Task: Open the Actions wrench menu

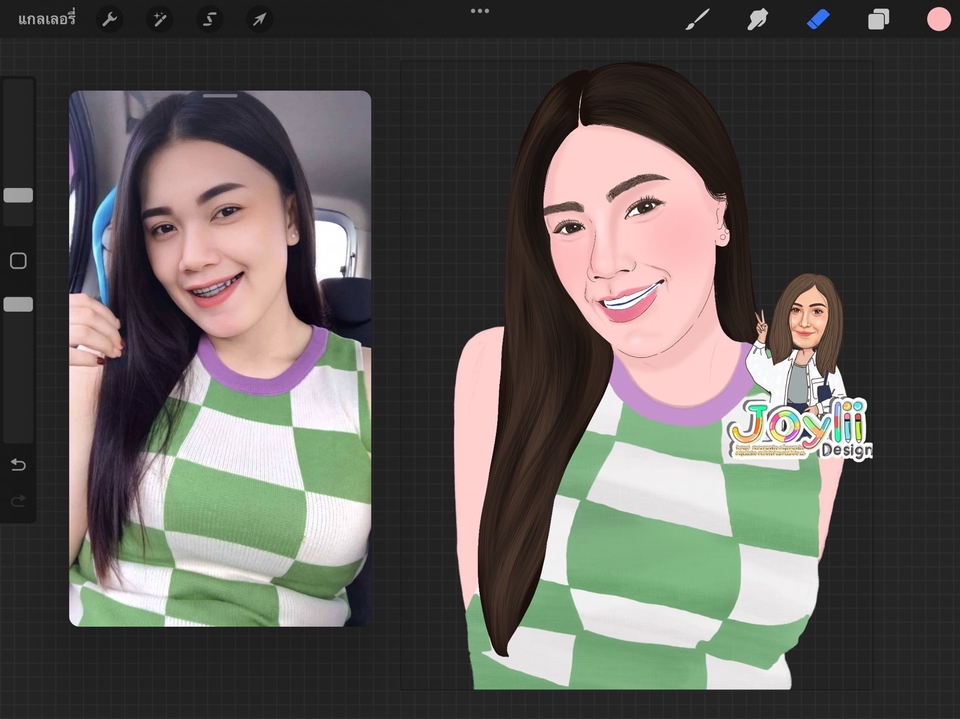Action: (x=110, y=19)
